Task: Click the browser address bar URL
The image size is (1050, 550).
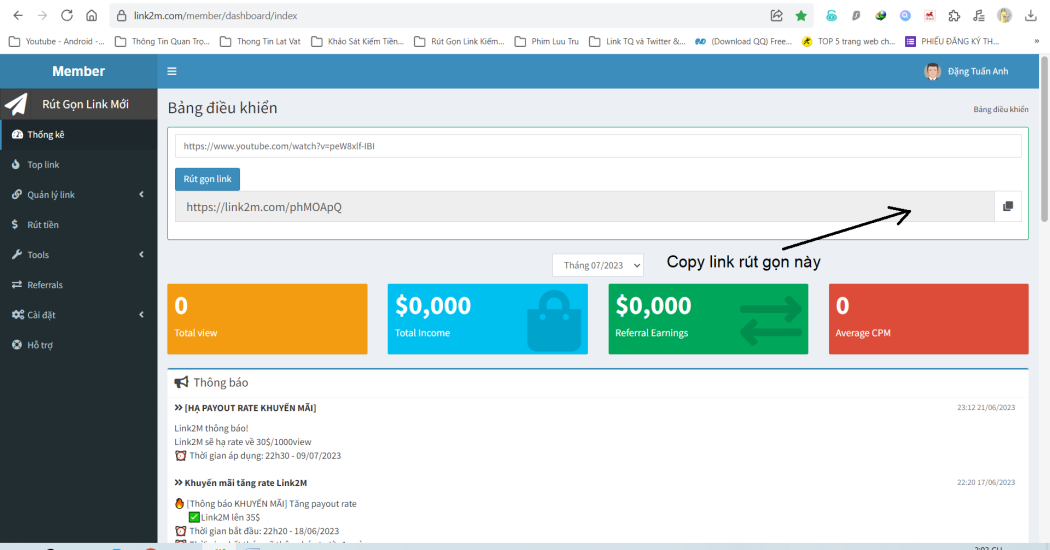Action: tap(215, 15)
